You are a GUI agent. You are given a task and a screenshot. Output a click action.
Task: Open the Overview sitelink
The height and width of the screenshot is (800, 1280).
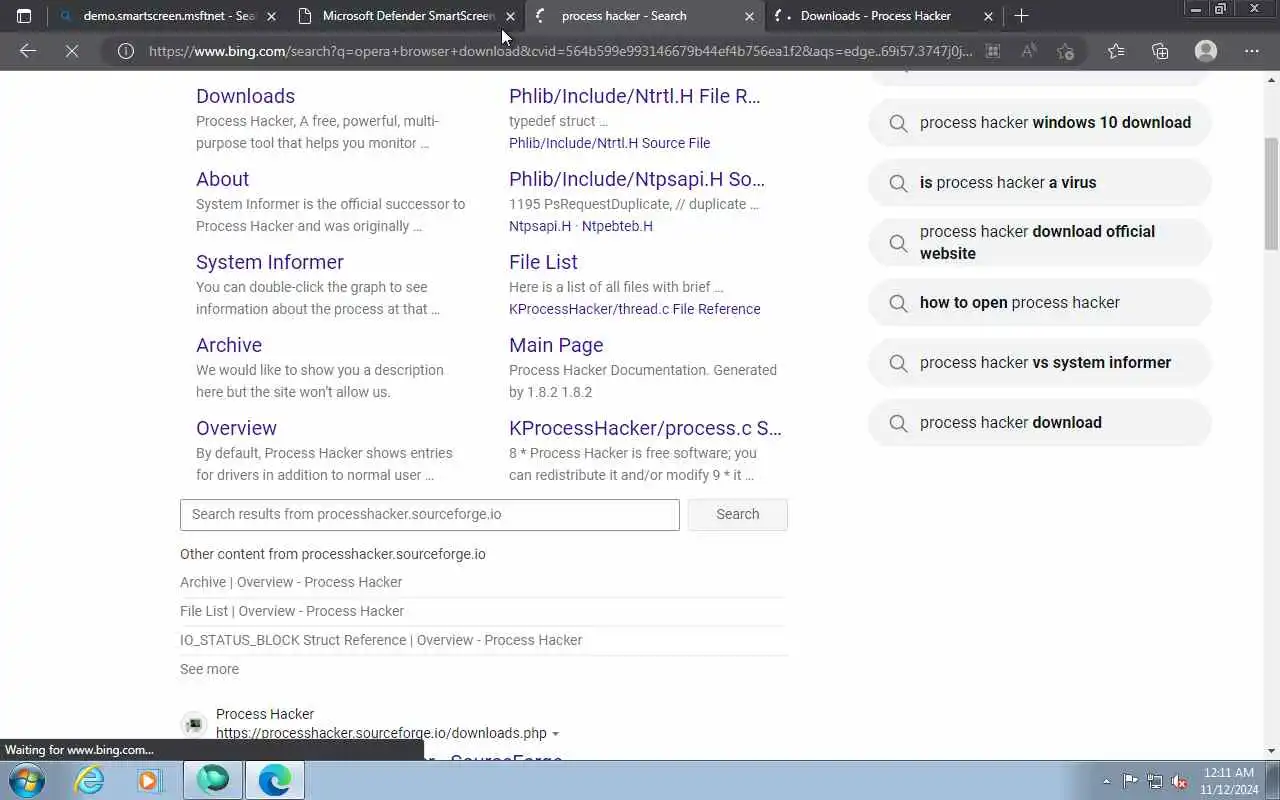236,428
